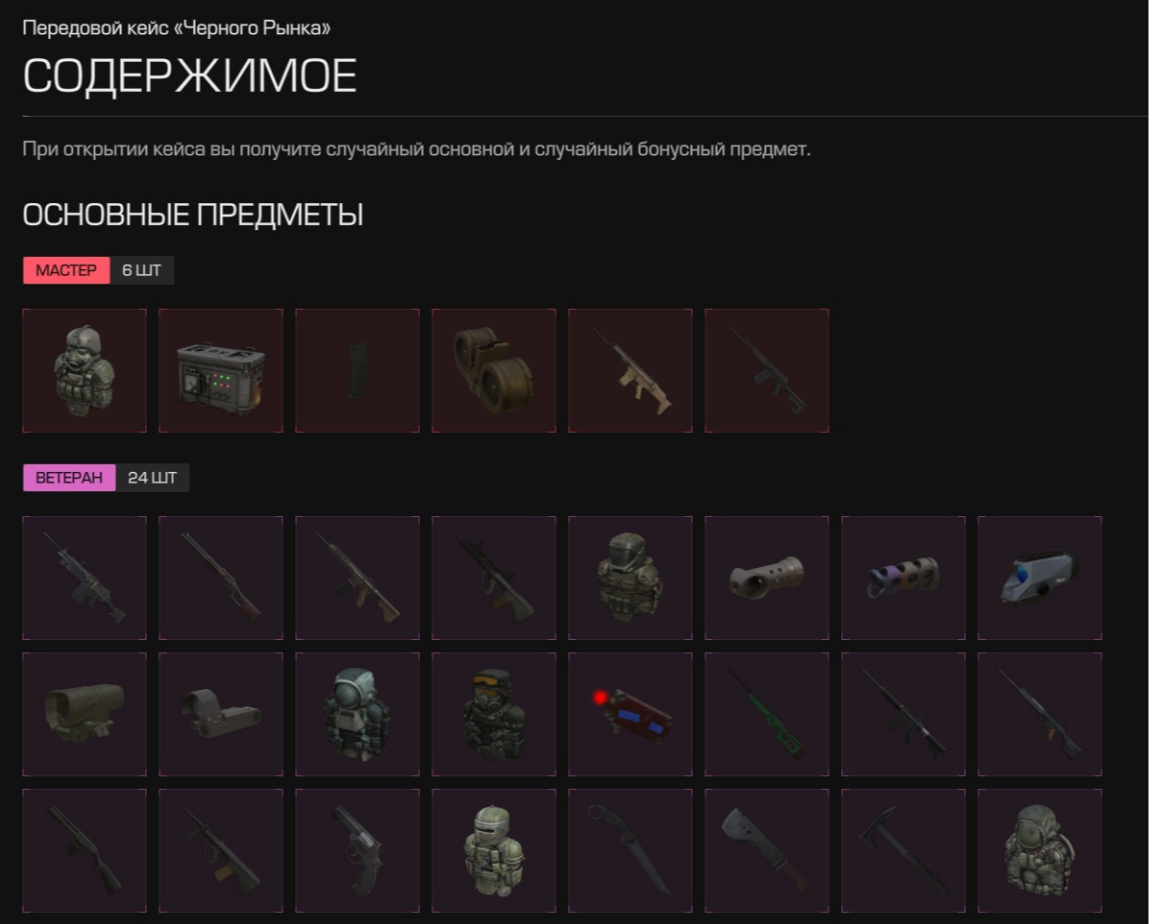Click the hatchet axe item

[767, 851]
